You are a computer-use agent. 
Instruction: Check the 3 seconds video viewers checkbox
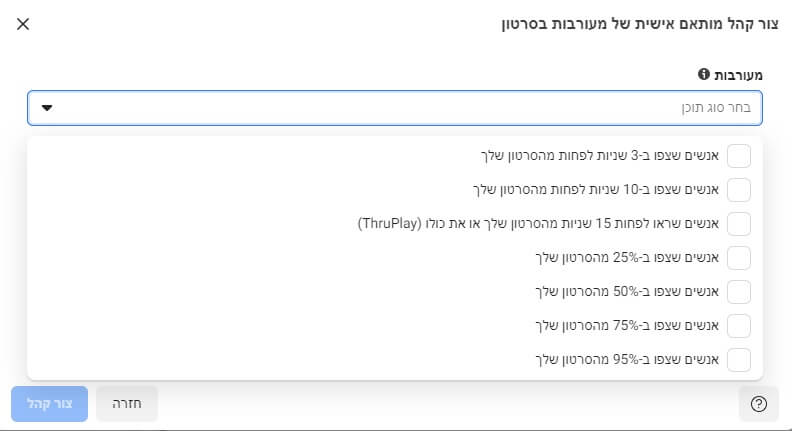(x=738, y=156)
